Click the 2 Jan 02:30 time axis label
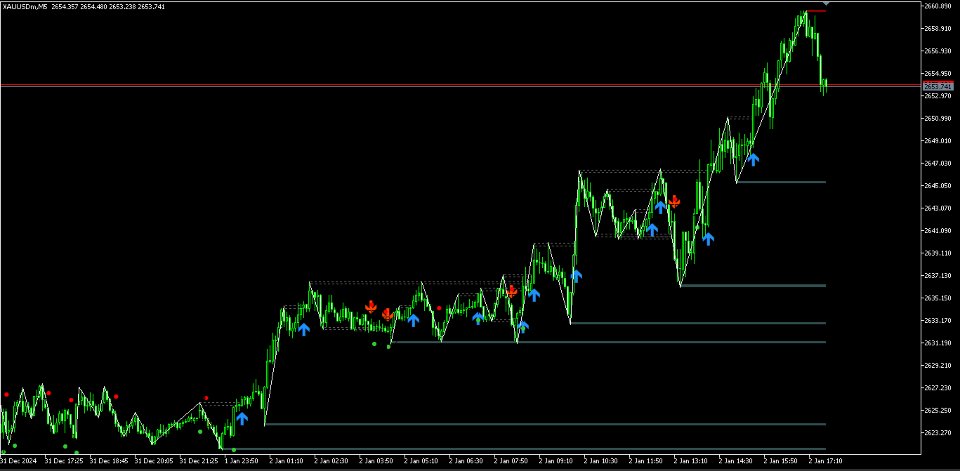This screenshot has height=471, width=960. point(332,460)
